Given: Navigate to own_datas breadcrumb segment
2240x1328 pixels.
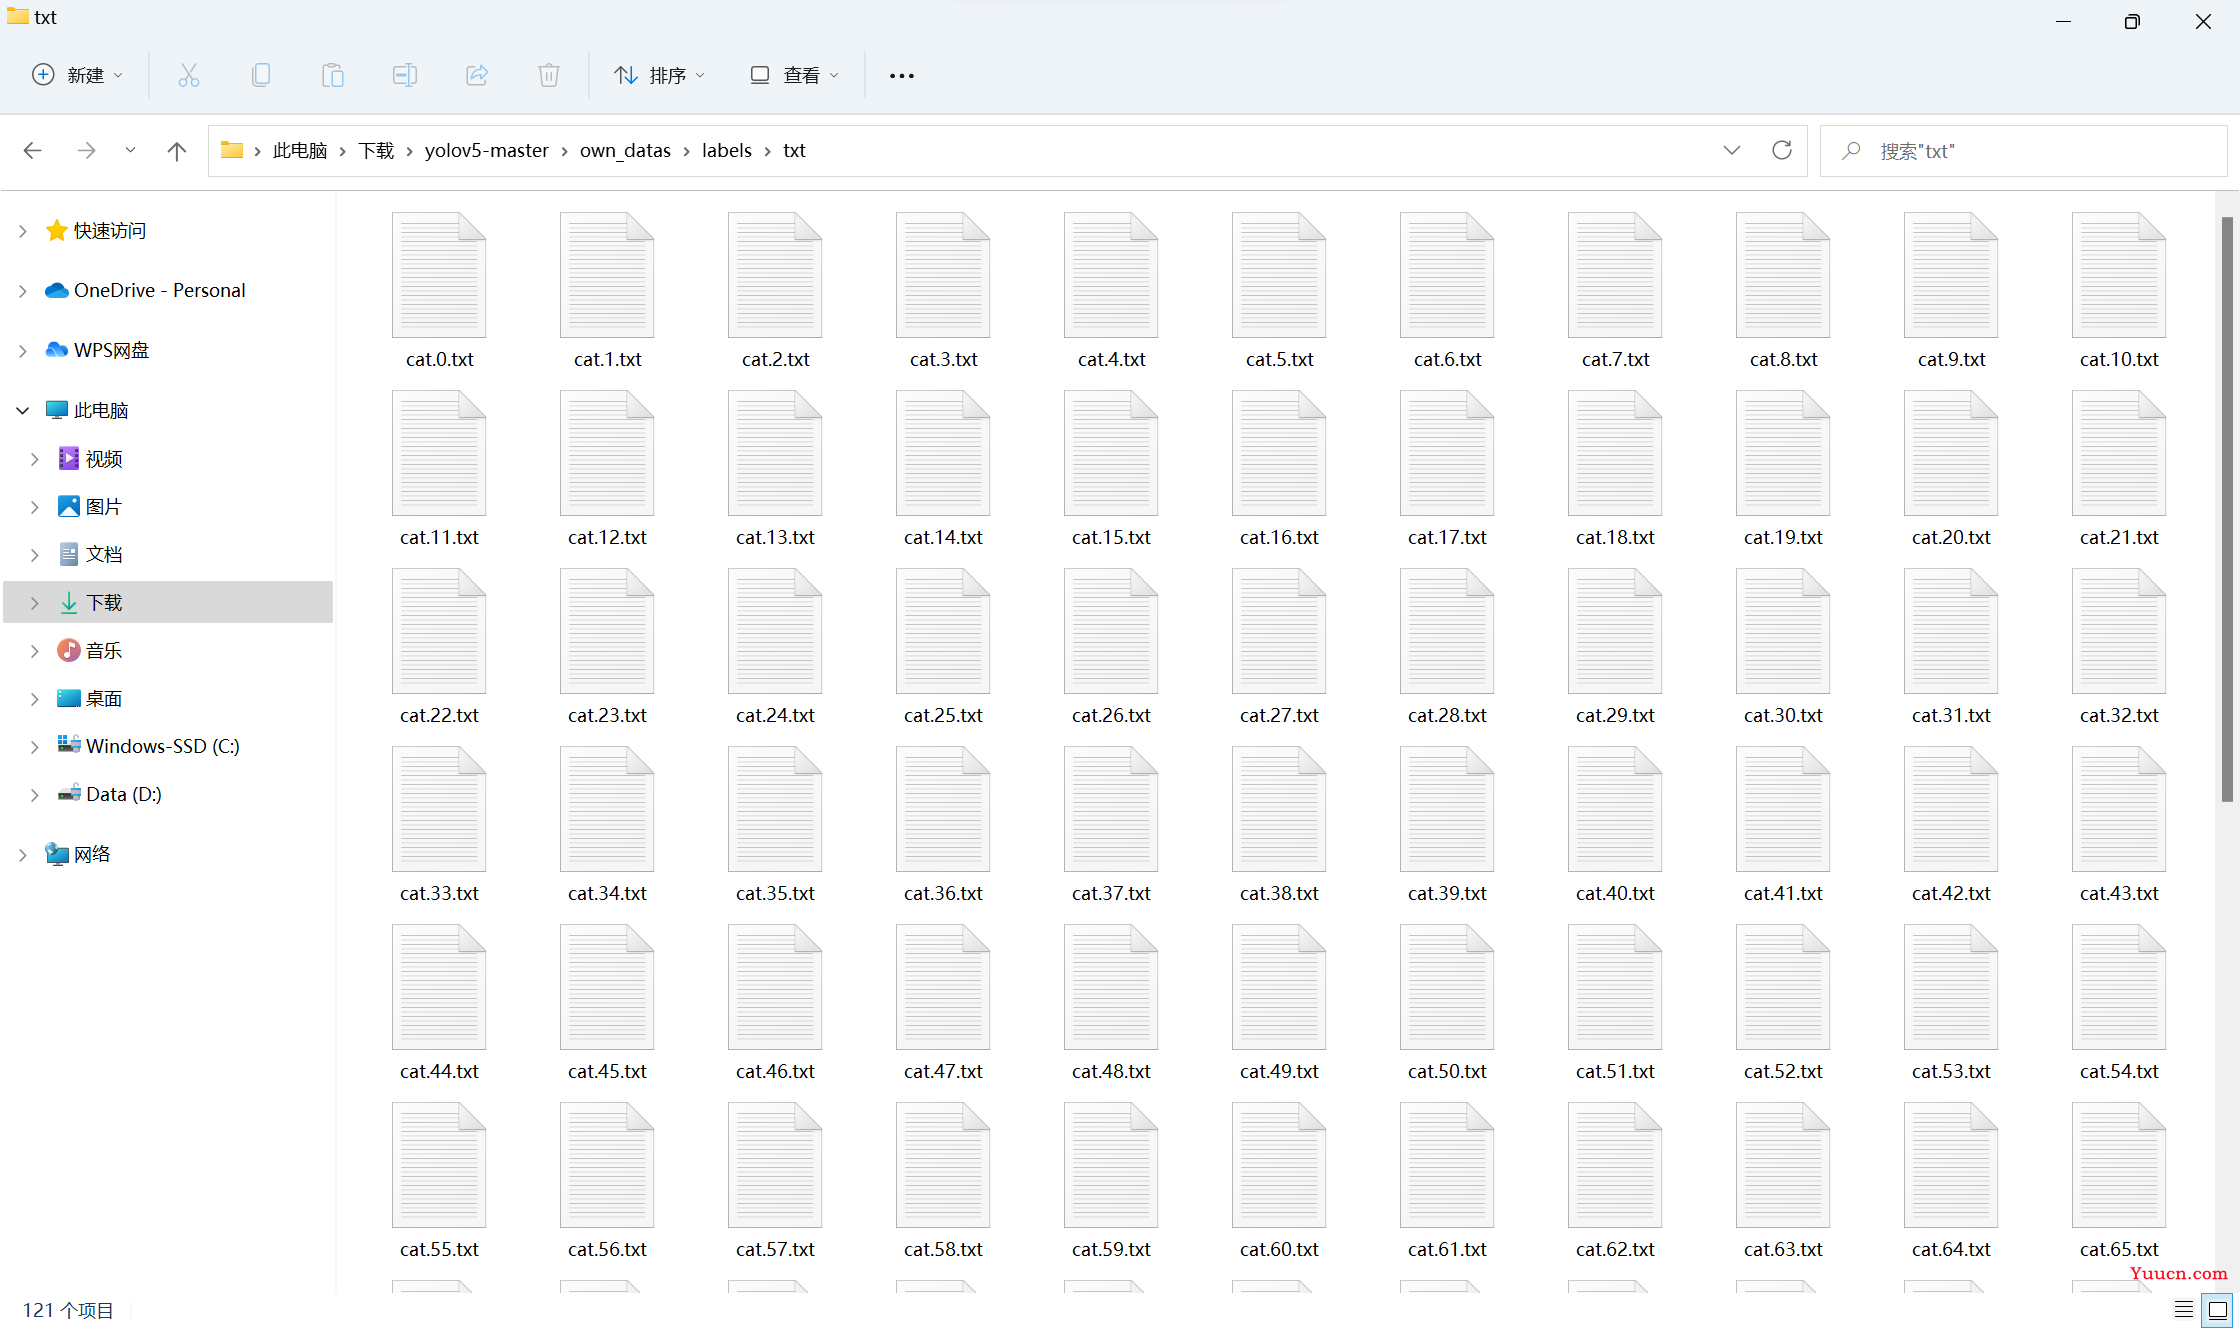Looking at the screenshot, I should tap(625, 150).
